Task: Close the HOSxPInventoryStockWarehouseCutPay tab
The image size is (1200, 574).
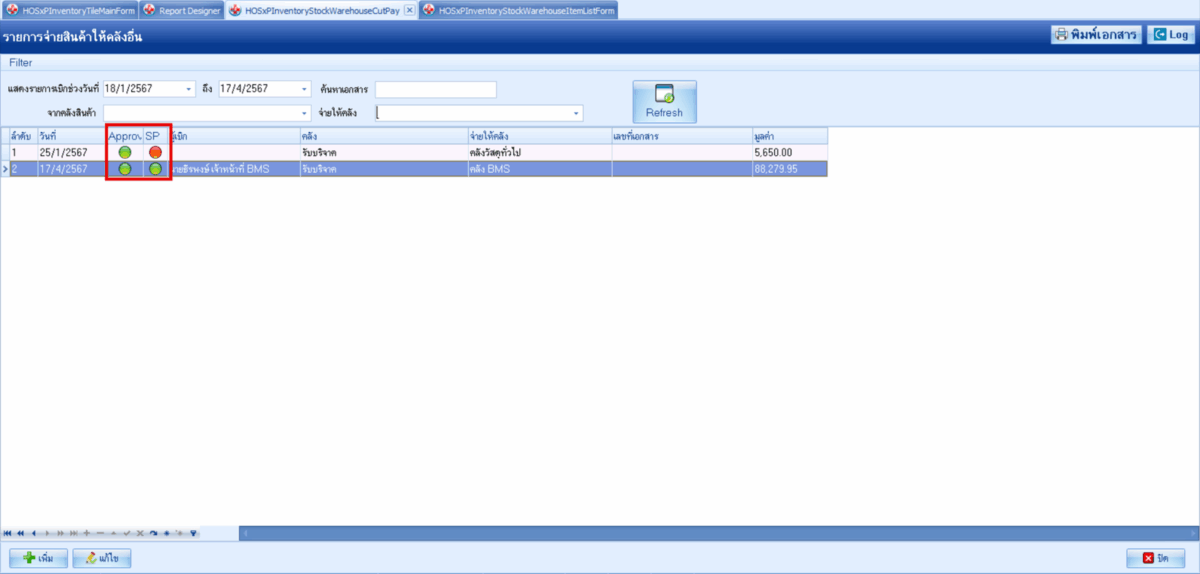Action: pyautogui.click(x=409, y=10)
